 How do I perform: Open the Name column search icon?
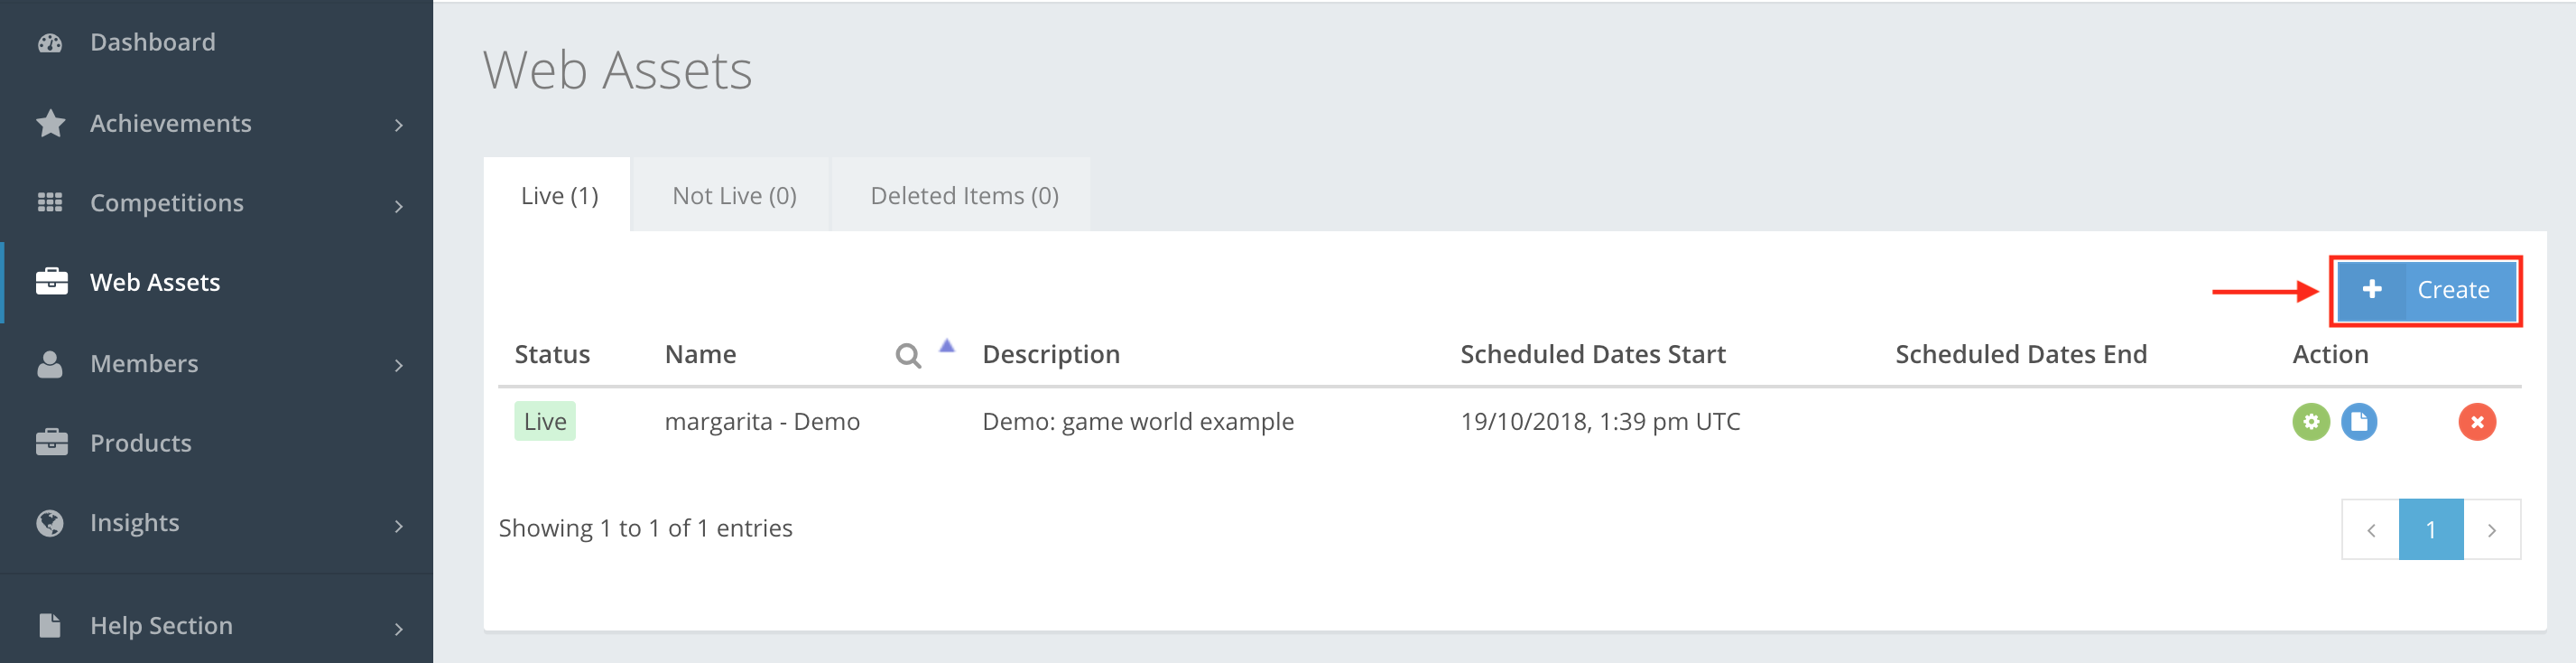pos(907,354)
